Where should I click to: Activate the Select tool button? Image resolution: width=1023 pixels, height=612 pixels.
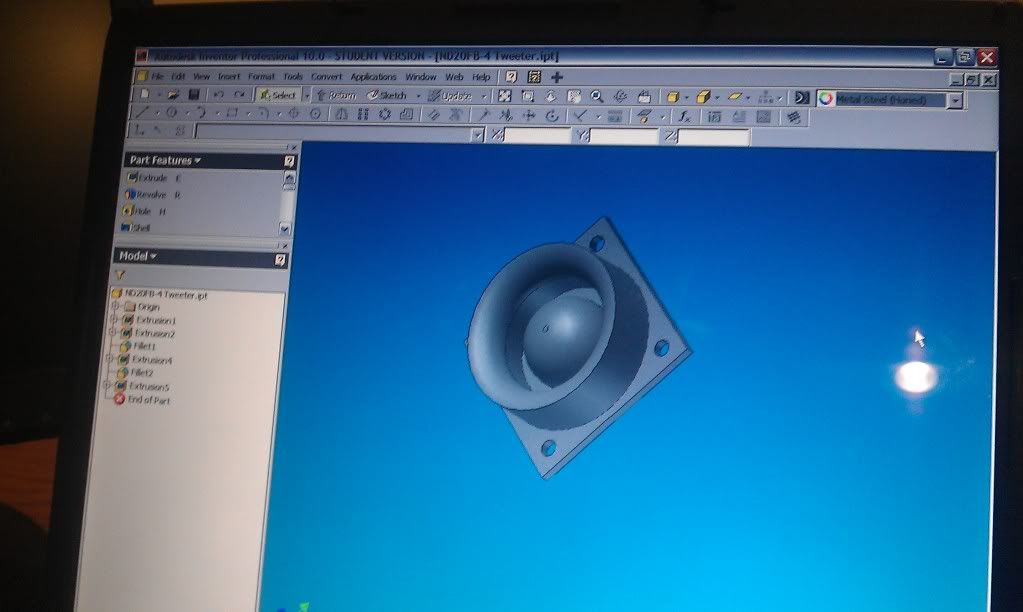pyautogui.click(x=278, y=95)
